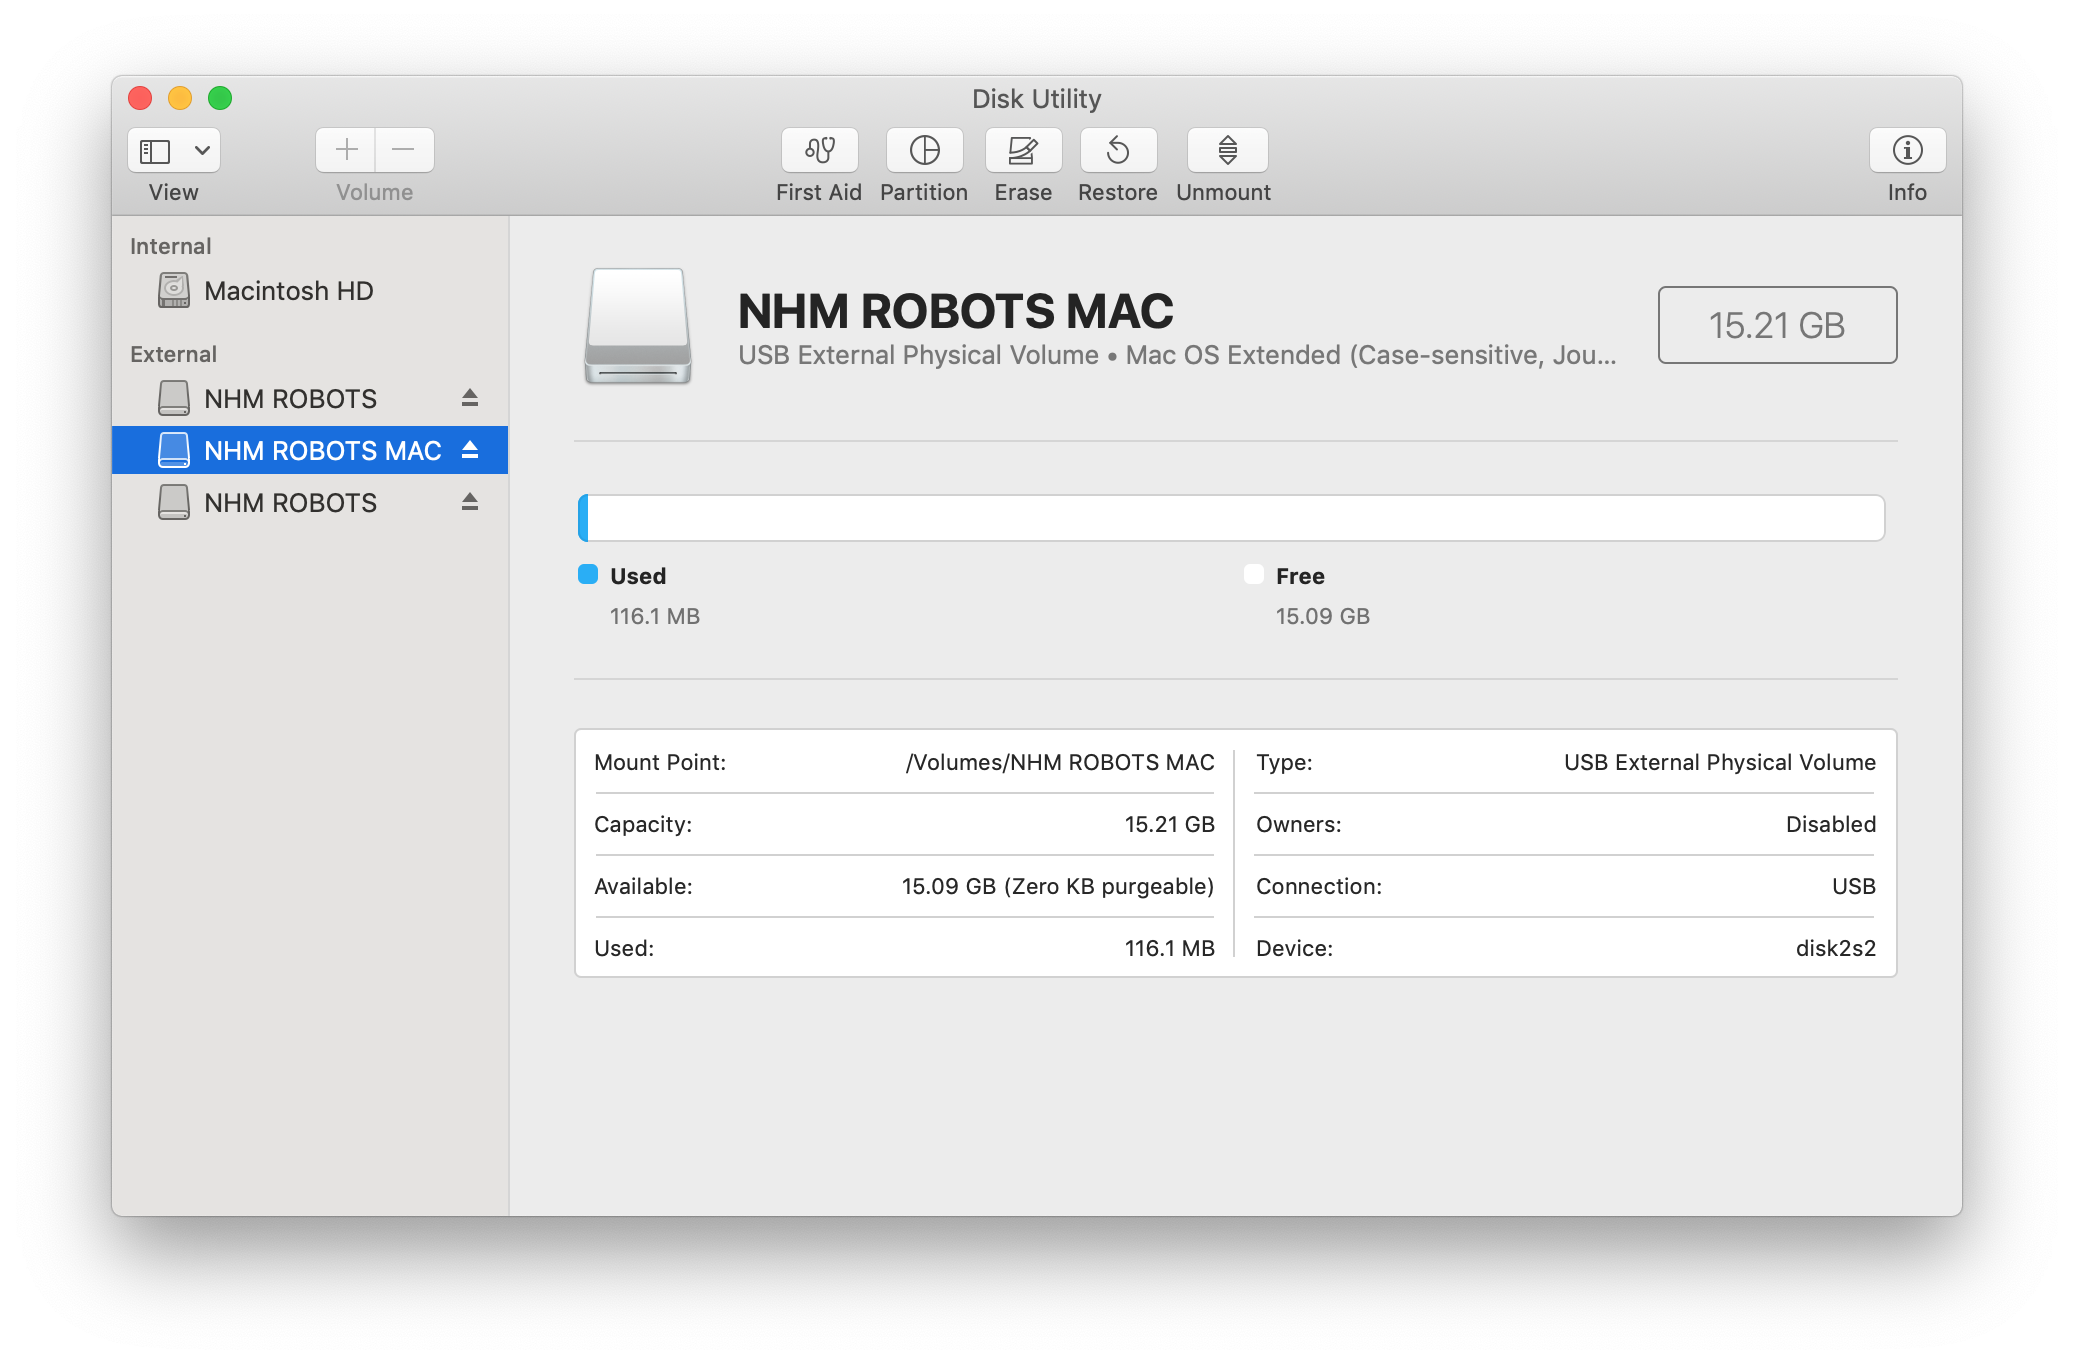Open the Partition tool
Image resolution: width=2074 pixels, height=1364 pixels.
(924, 150)
